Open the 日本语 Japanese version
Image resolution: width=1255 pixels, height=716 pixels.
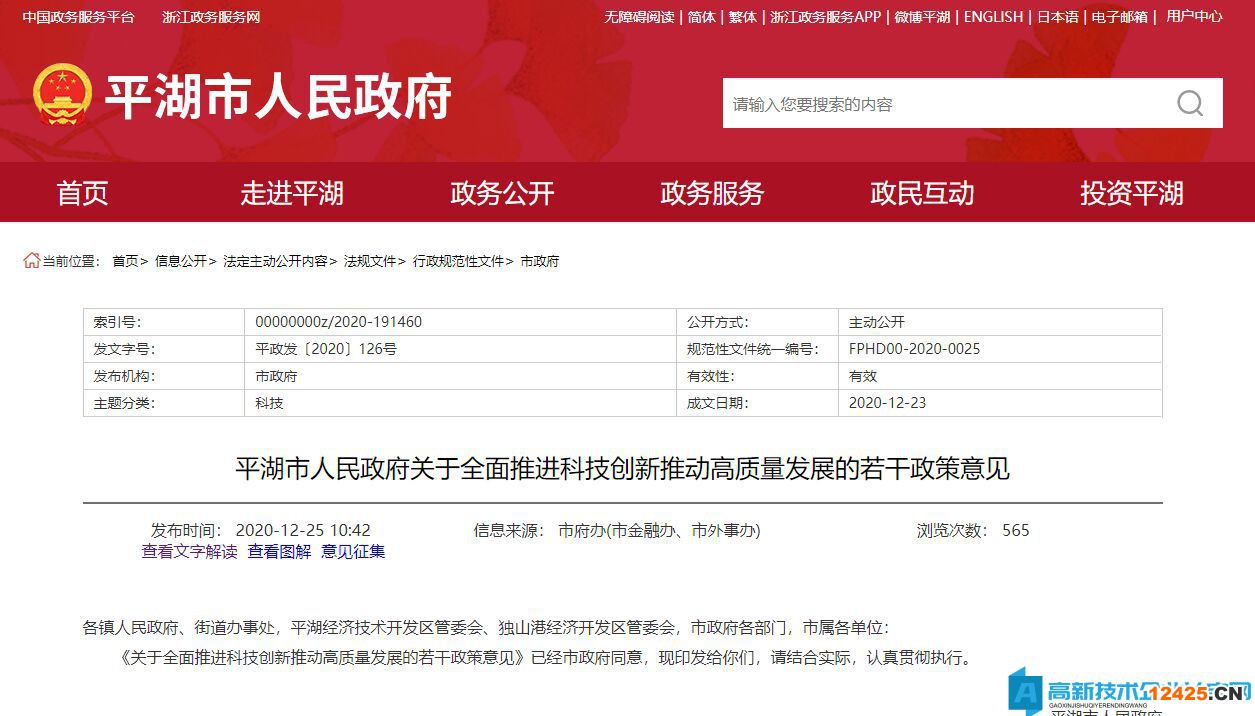[1058, 17]
